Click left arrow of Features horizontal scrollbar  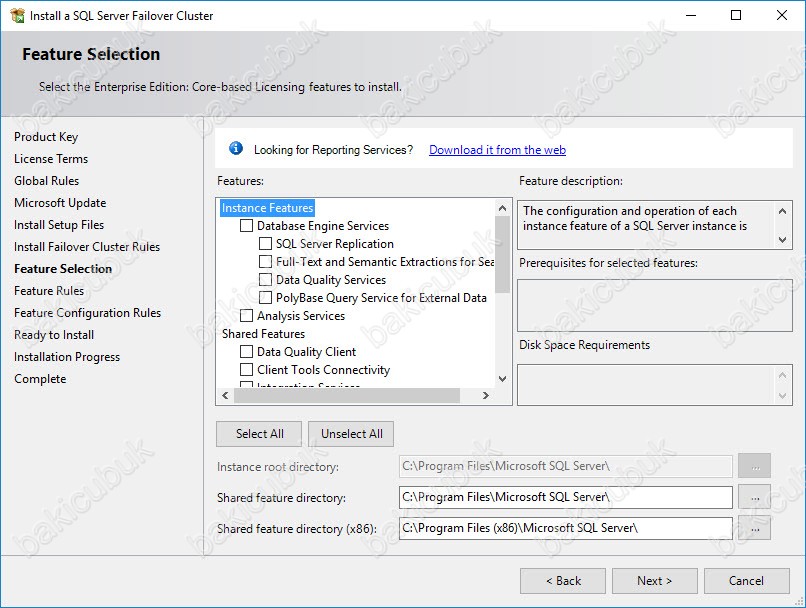pyautogui.click(x=225, y=395)
